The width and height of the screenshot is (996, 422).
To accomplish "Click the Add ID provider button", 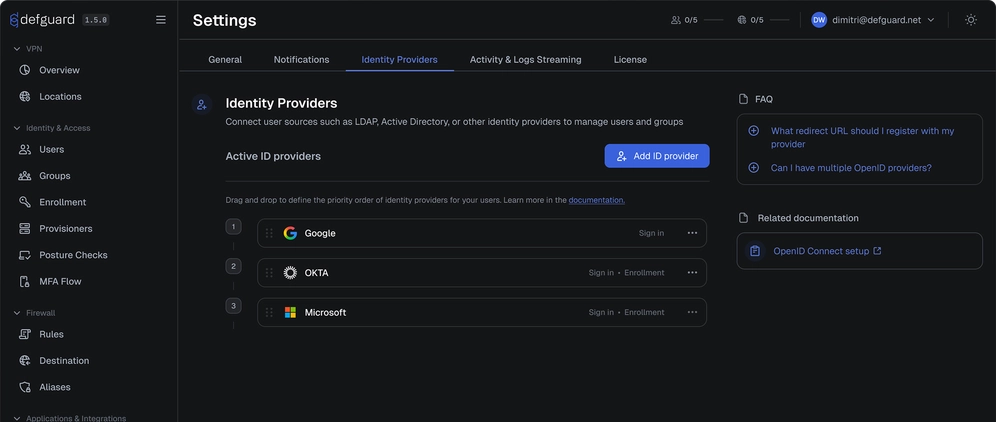I will [x=657, y=156].
